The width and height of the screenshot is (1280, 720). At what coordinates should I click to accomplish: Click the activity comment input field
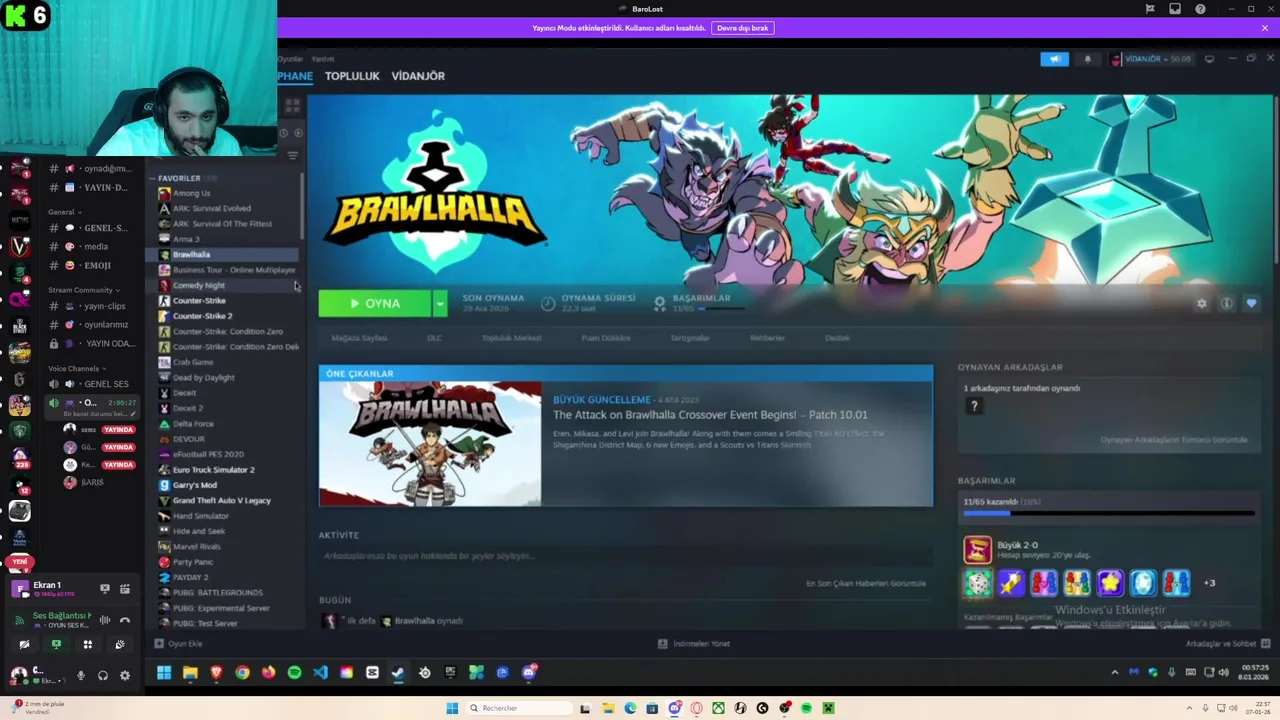coord(625,556)
